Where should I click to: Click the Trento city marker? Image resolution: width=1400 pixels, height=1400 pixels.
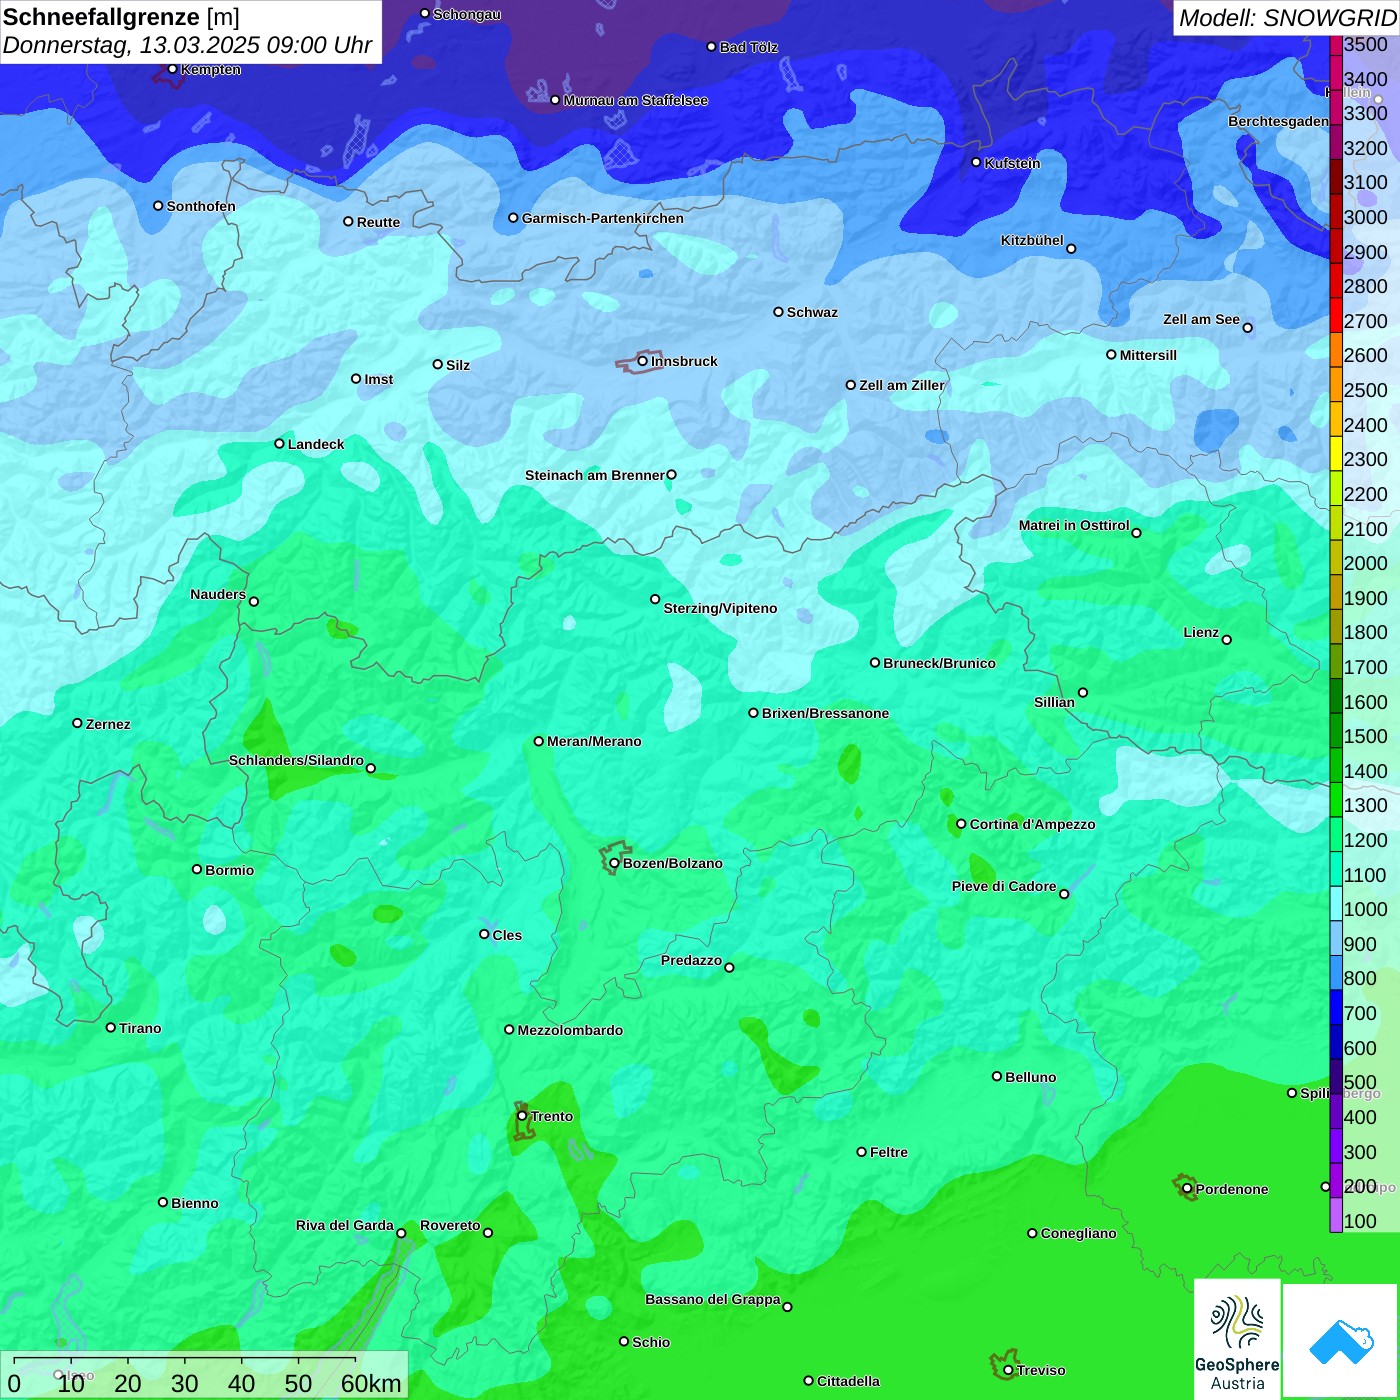pyautogui.click(x=522, y=1116)
